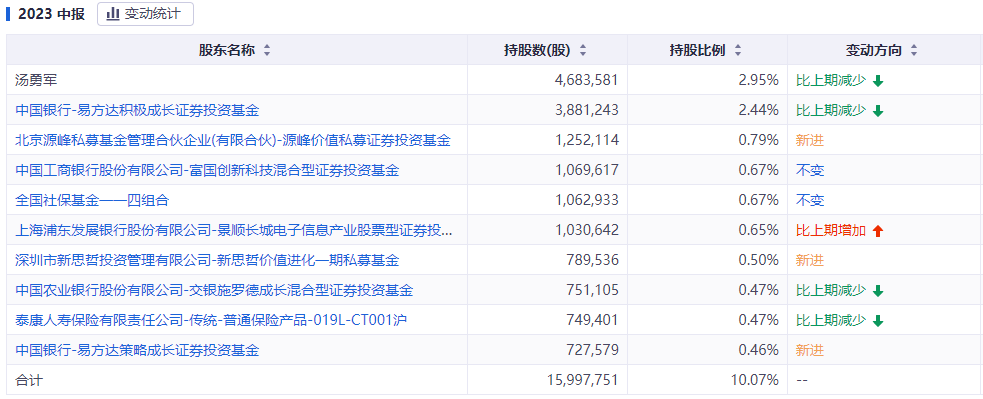Click green down arrow in 泰康人寿 row

[x=878, y=321]
